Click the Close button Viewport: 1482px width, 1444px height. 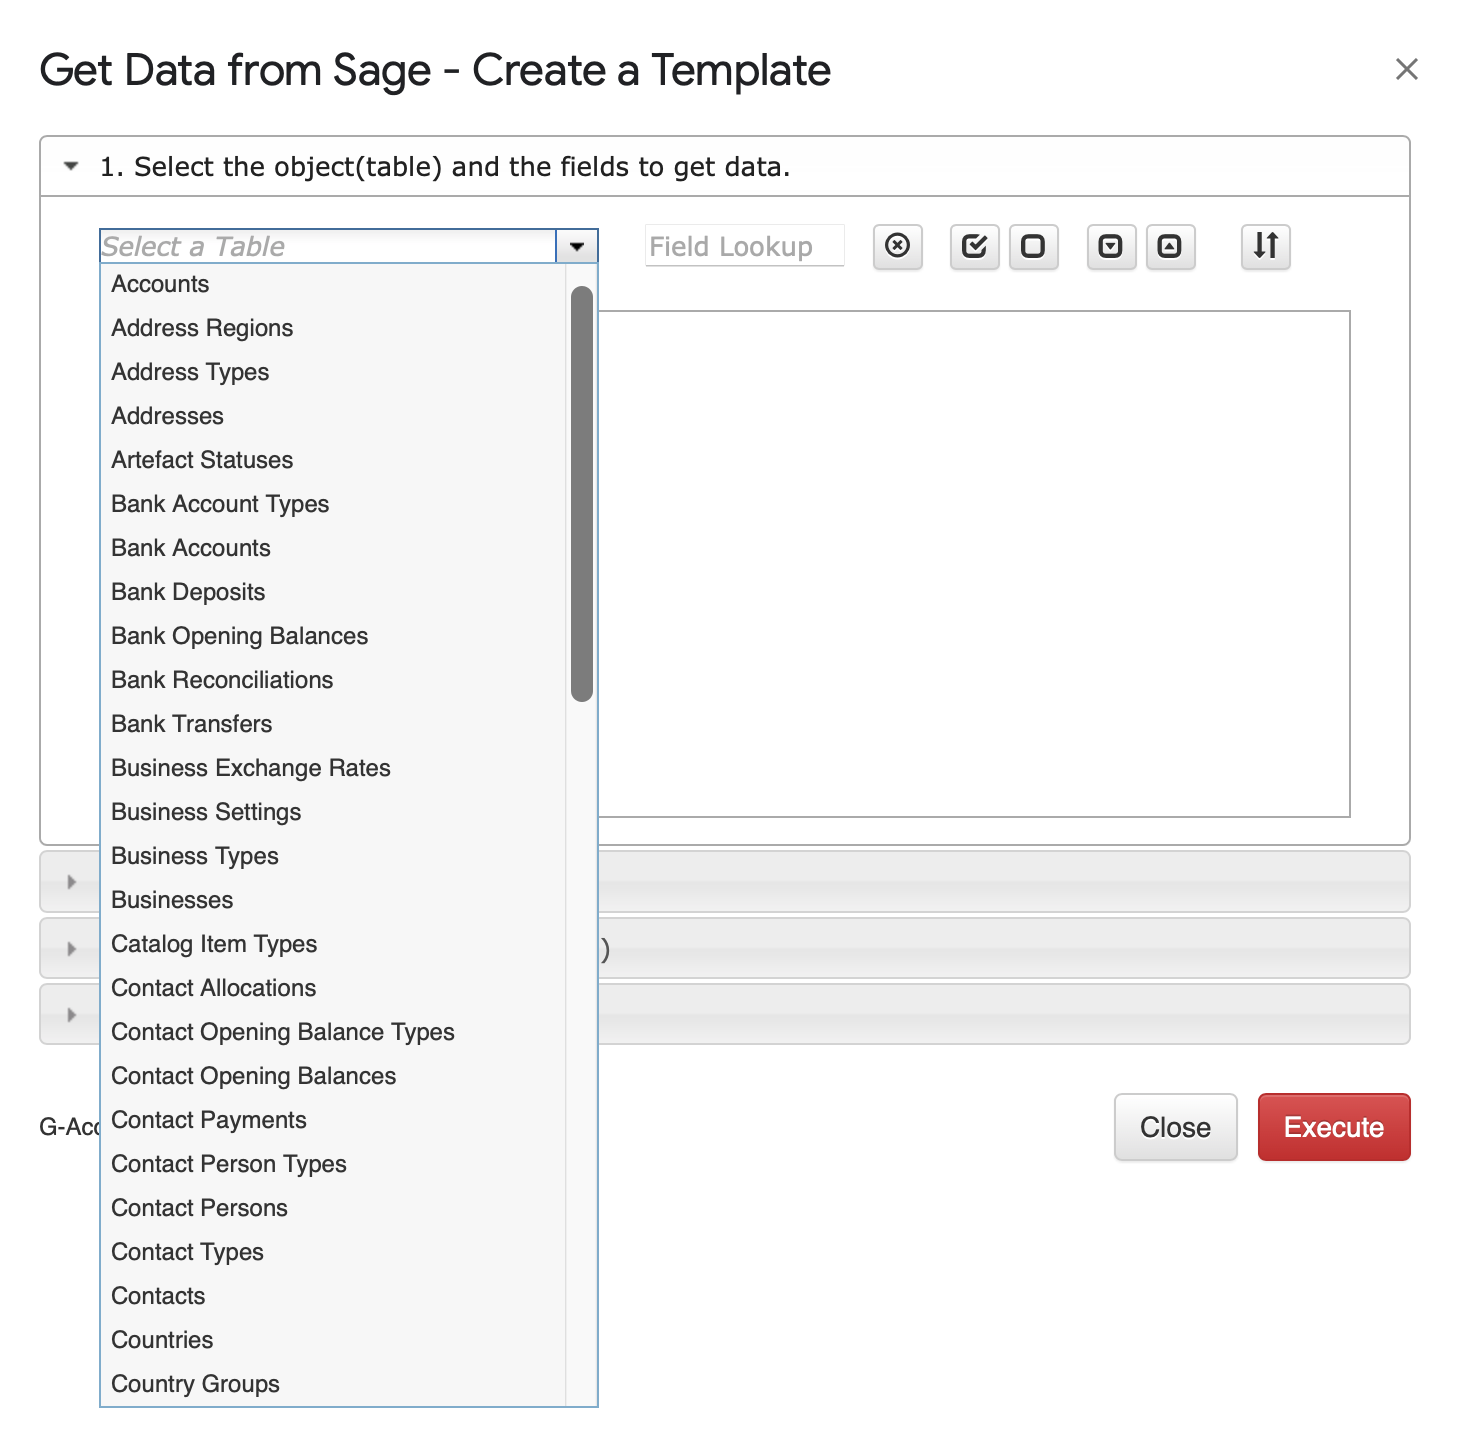point(1176,1127)
